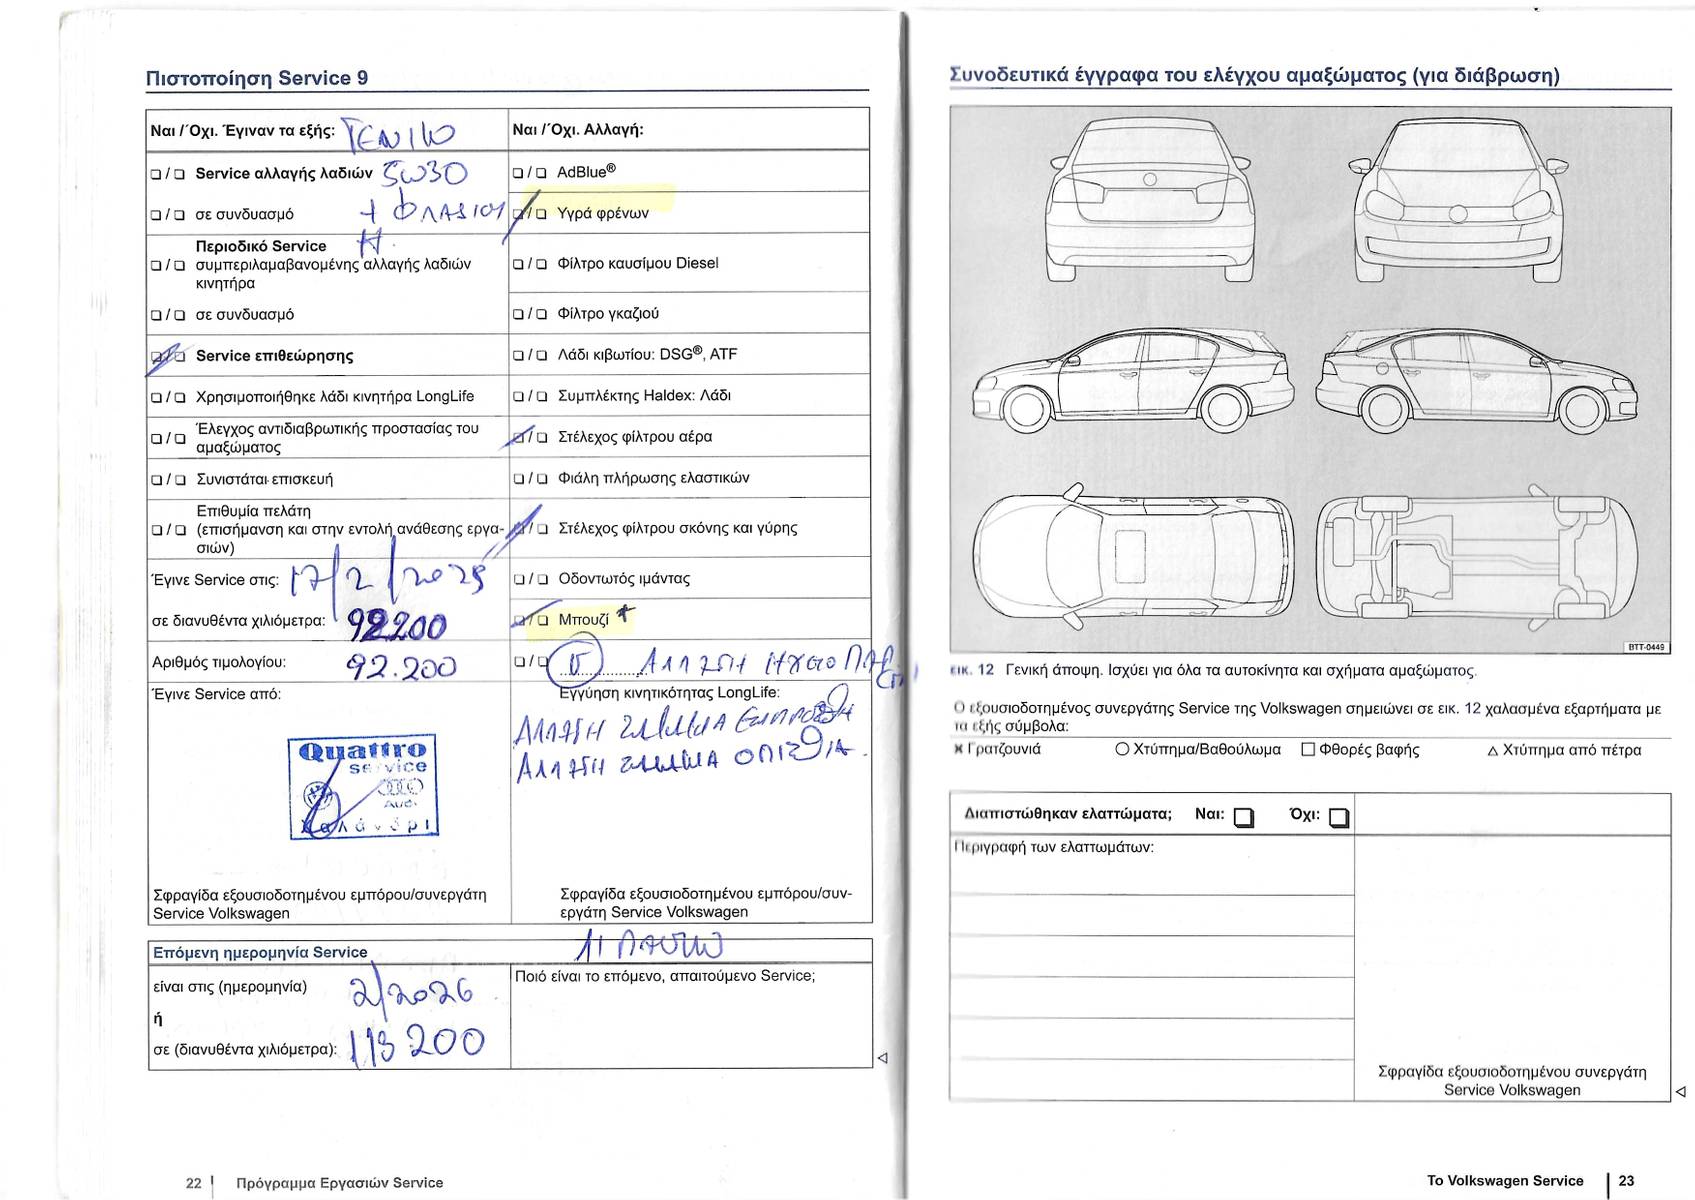Click the Quattro service stamp
Viewport: 1695px width, 1200px height.
pyautogui.click(x=364, y=787)
